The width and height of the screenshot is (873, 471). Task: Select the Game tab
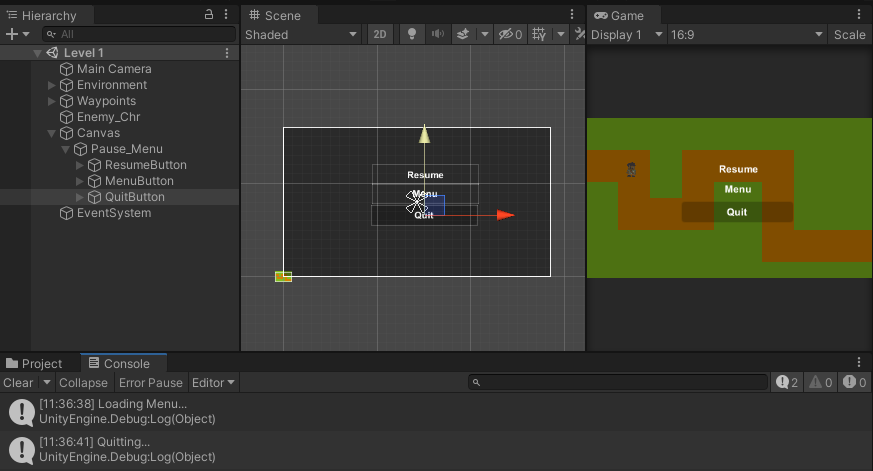tap(620, 15)
